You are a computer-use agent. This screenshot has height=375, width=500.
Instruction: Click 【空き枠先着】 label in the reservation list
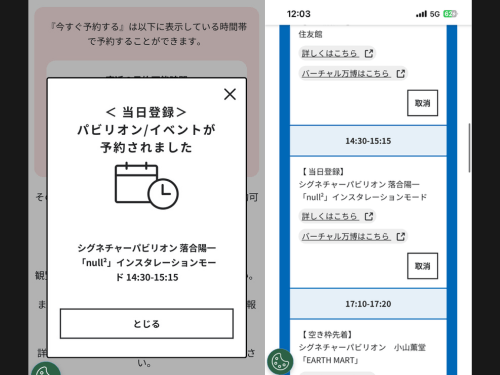(327, 334)
